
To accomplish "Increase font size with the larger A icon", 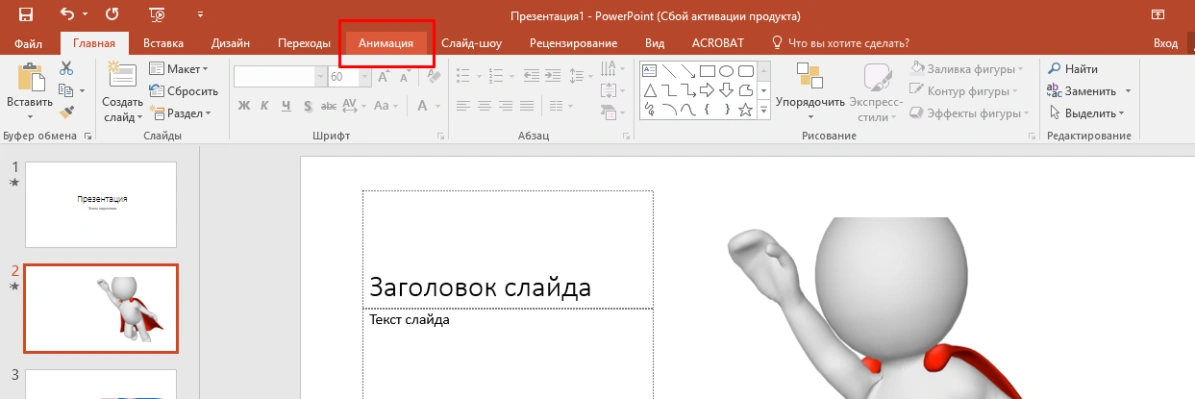I will [383, 77].
